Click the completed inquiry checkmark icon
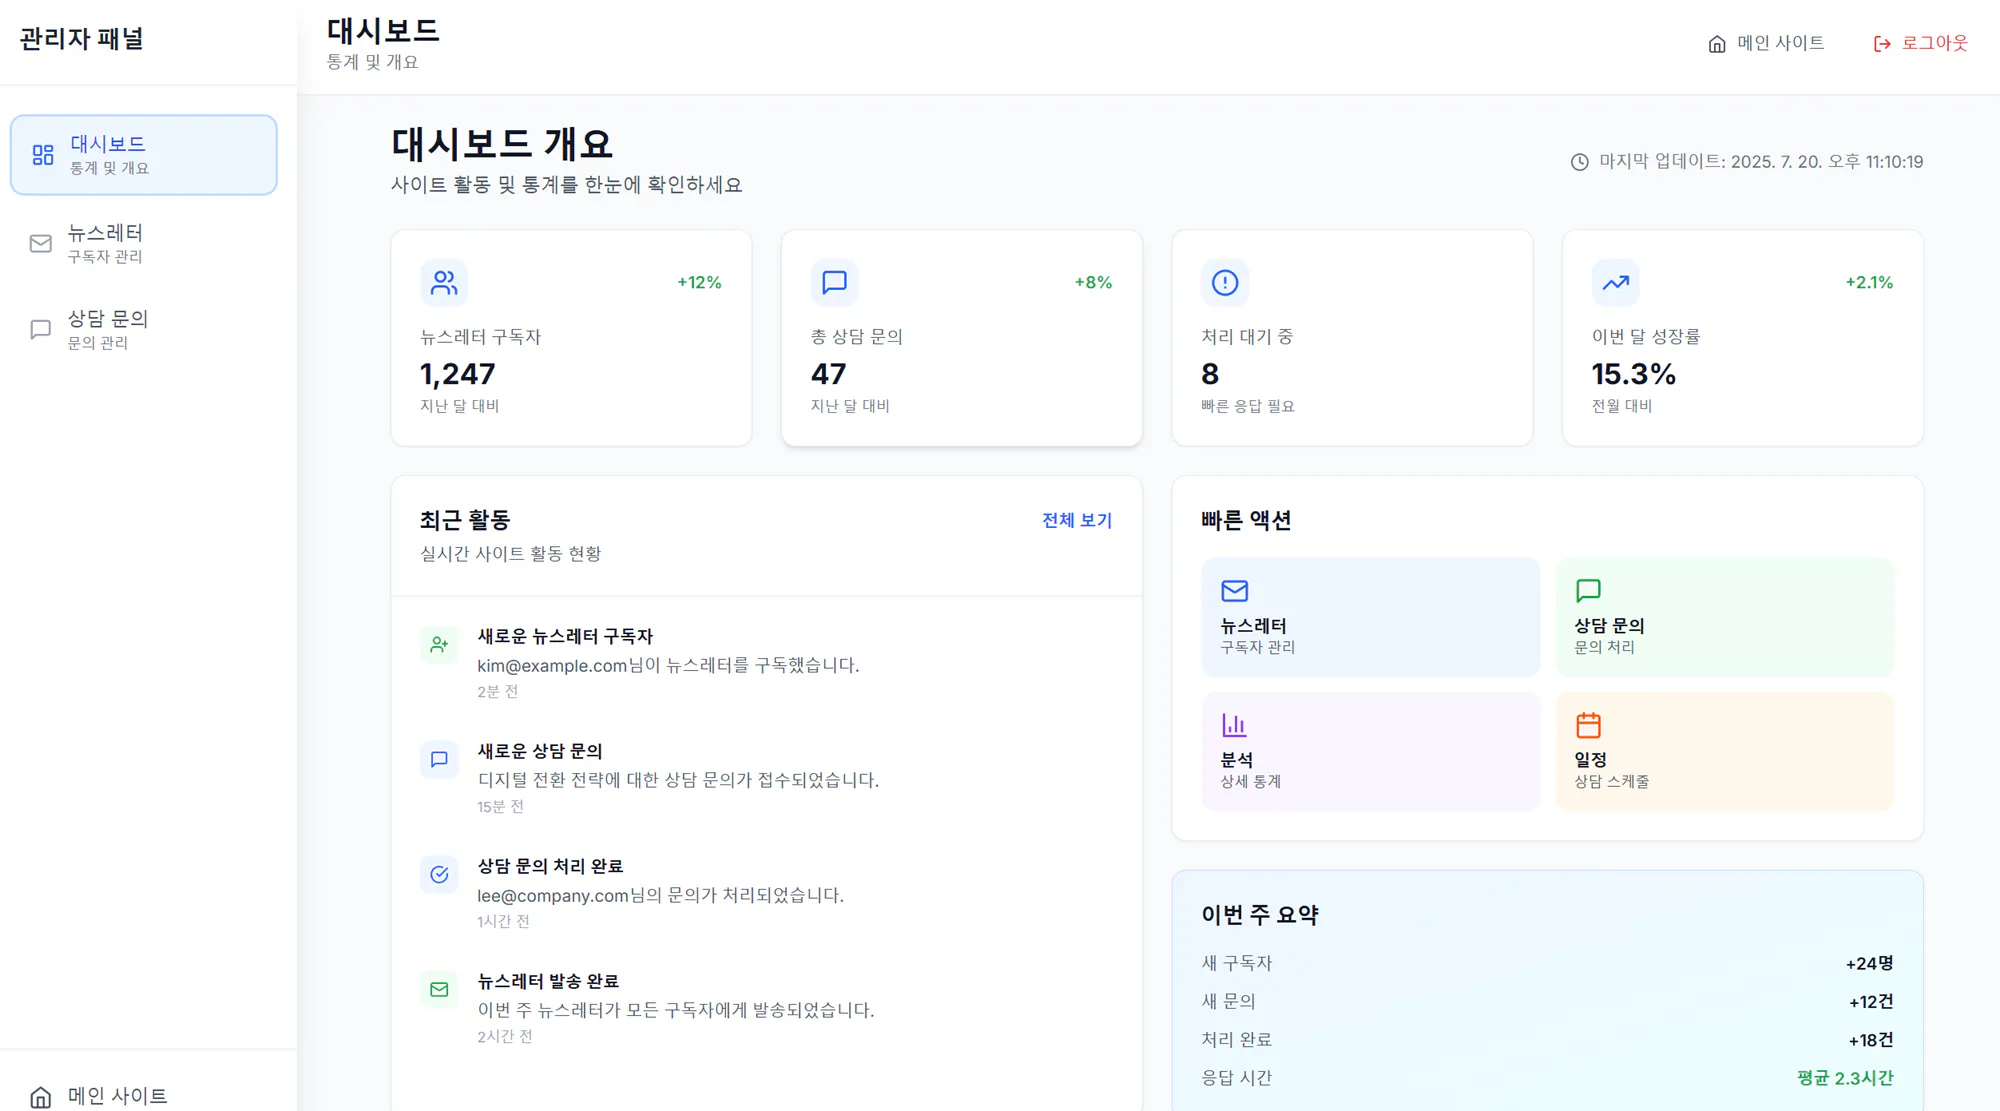Viewport: 2000px width, 1111px height. (x=439, y=874)
